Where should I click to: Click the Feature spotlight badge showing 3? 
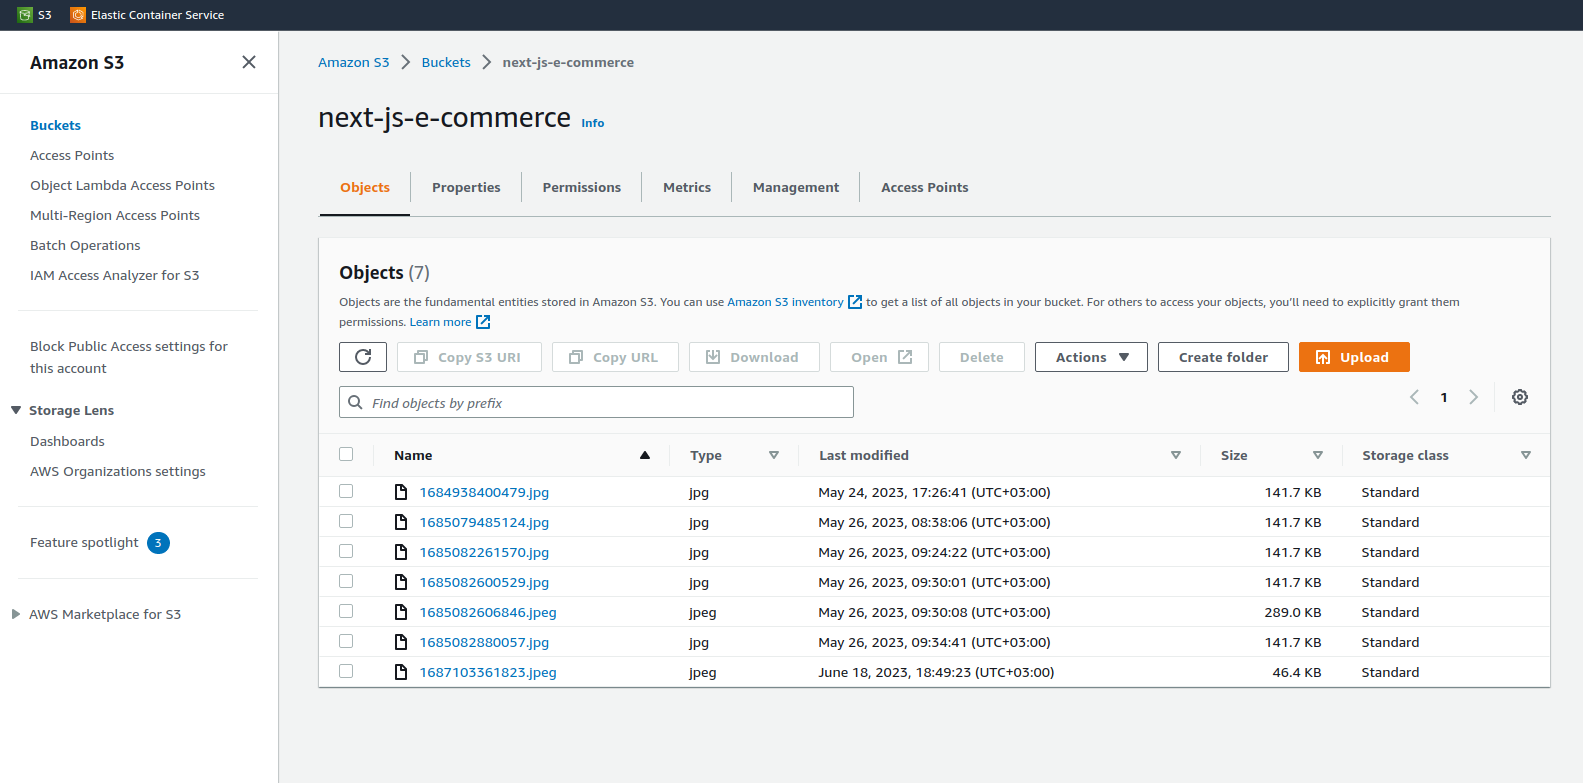click(x=158, y=543)
